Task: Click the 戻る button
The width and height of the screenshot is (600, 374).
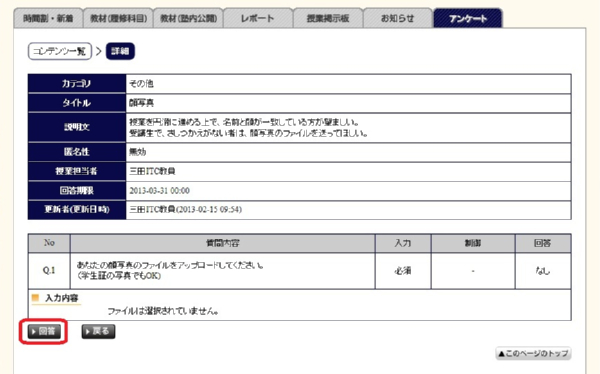Action: (98, 332)
